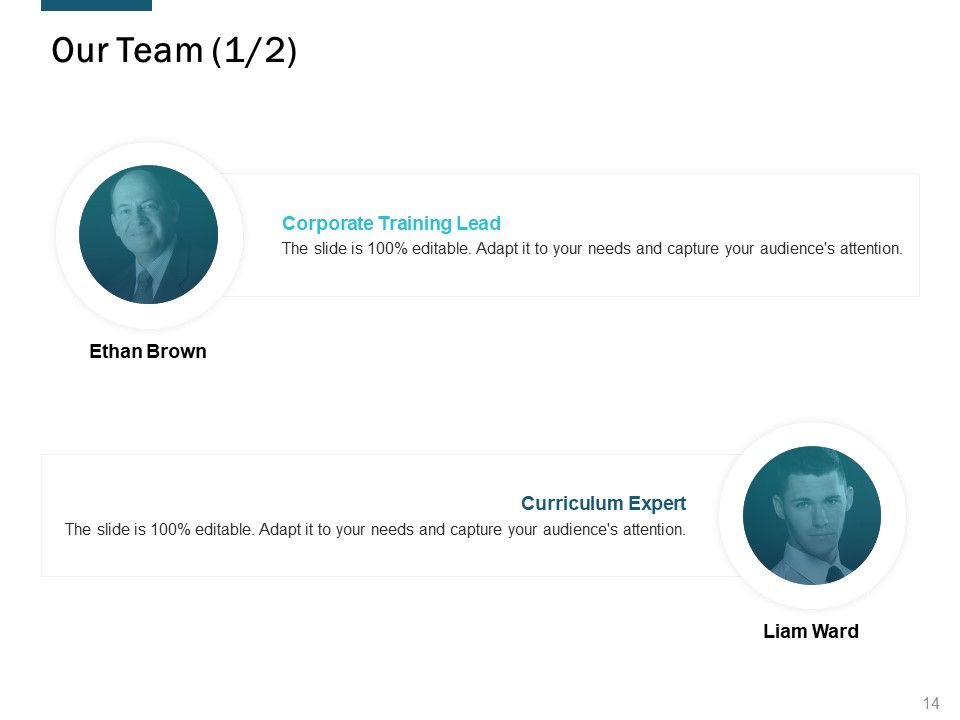960x720 pixels.
Task: Click the Corporate Training Lead heading
Action: 391,223
